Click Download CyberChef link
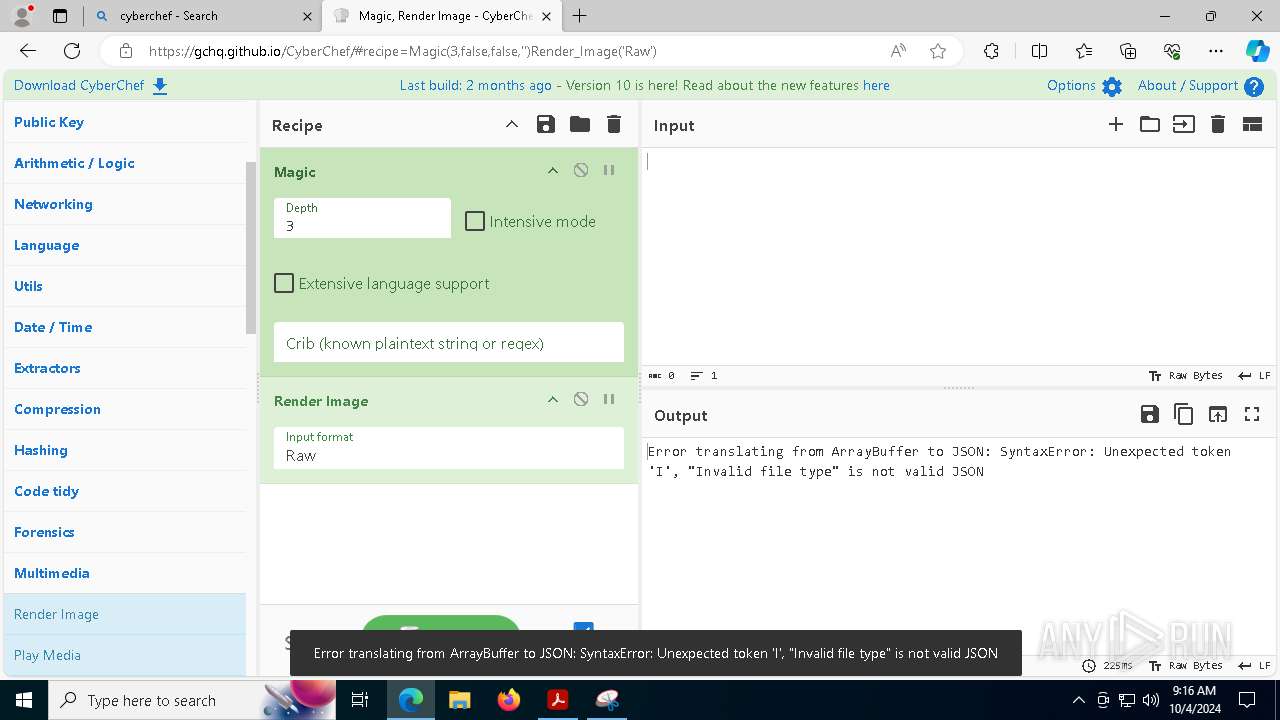 91,86
